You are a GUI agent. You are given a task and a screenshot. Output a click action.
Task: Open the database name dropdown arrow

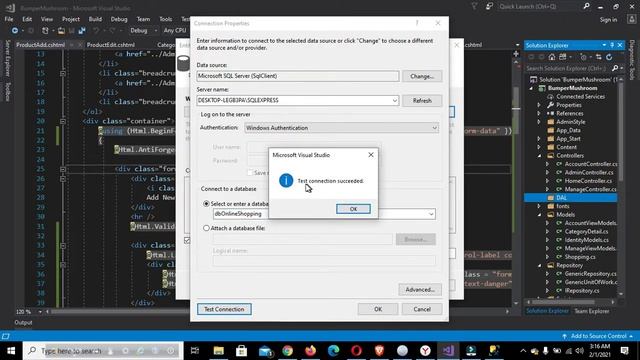pyautogui.click(x=431, y=214)
